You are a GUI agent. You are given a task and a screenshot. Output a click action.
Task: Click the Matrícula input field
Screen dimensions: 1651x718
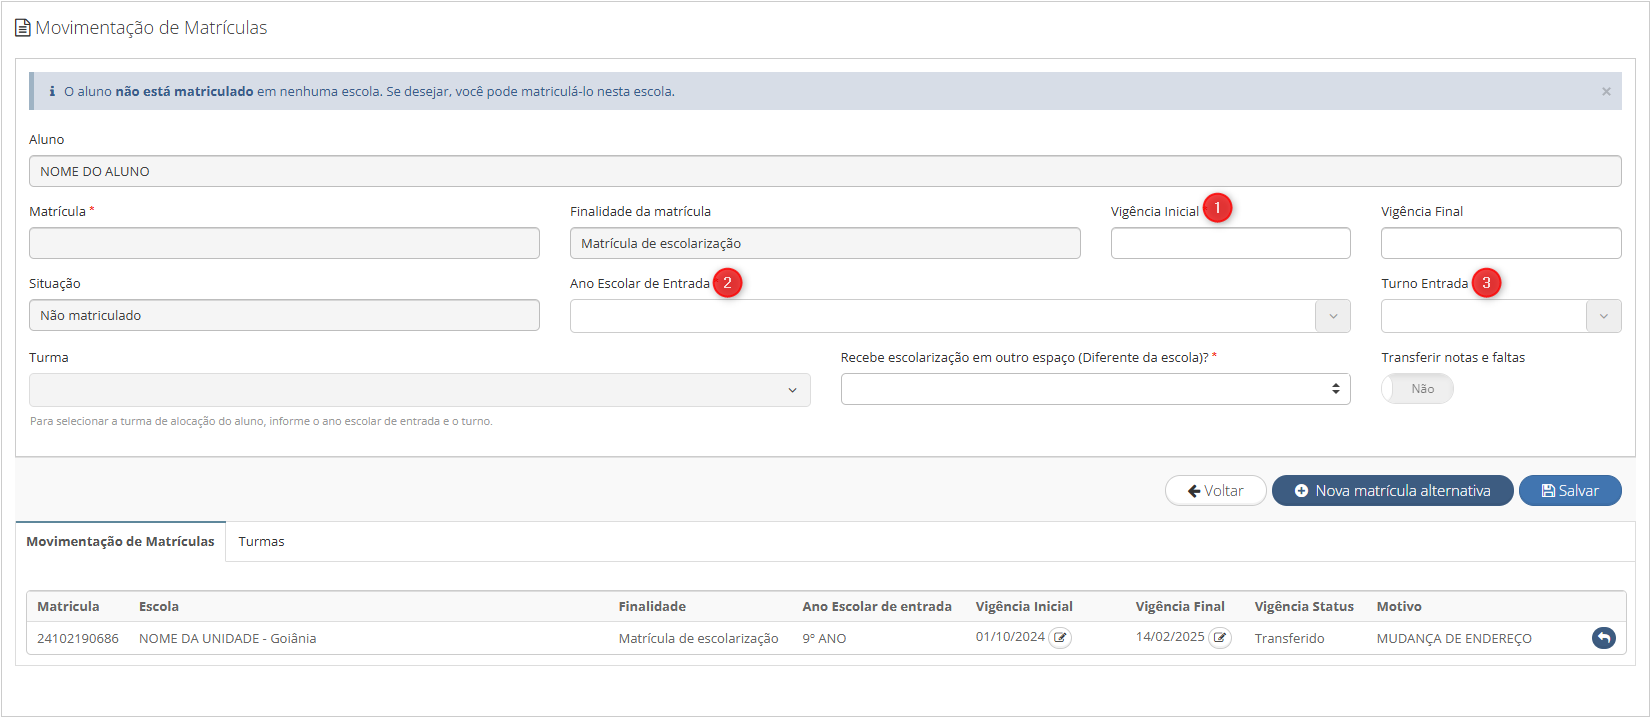tap(284, 243)
